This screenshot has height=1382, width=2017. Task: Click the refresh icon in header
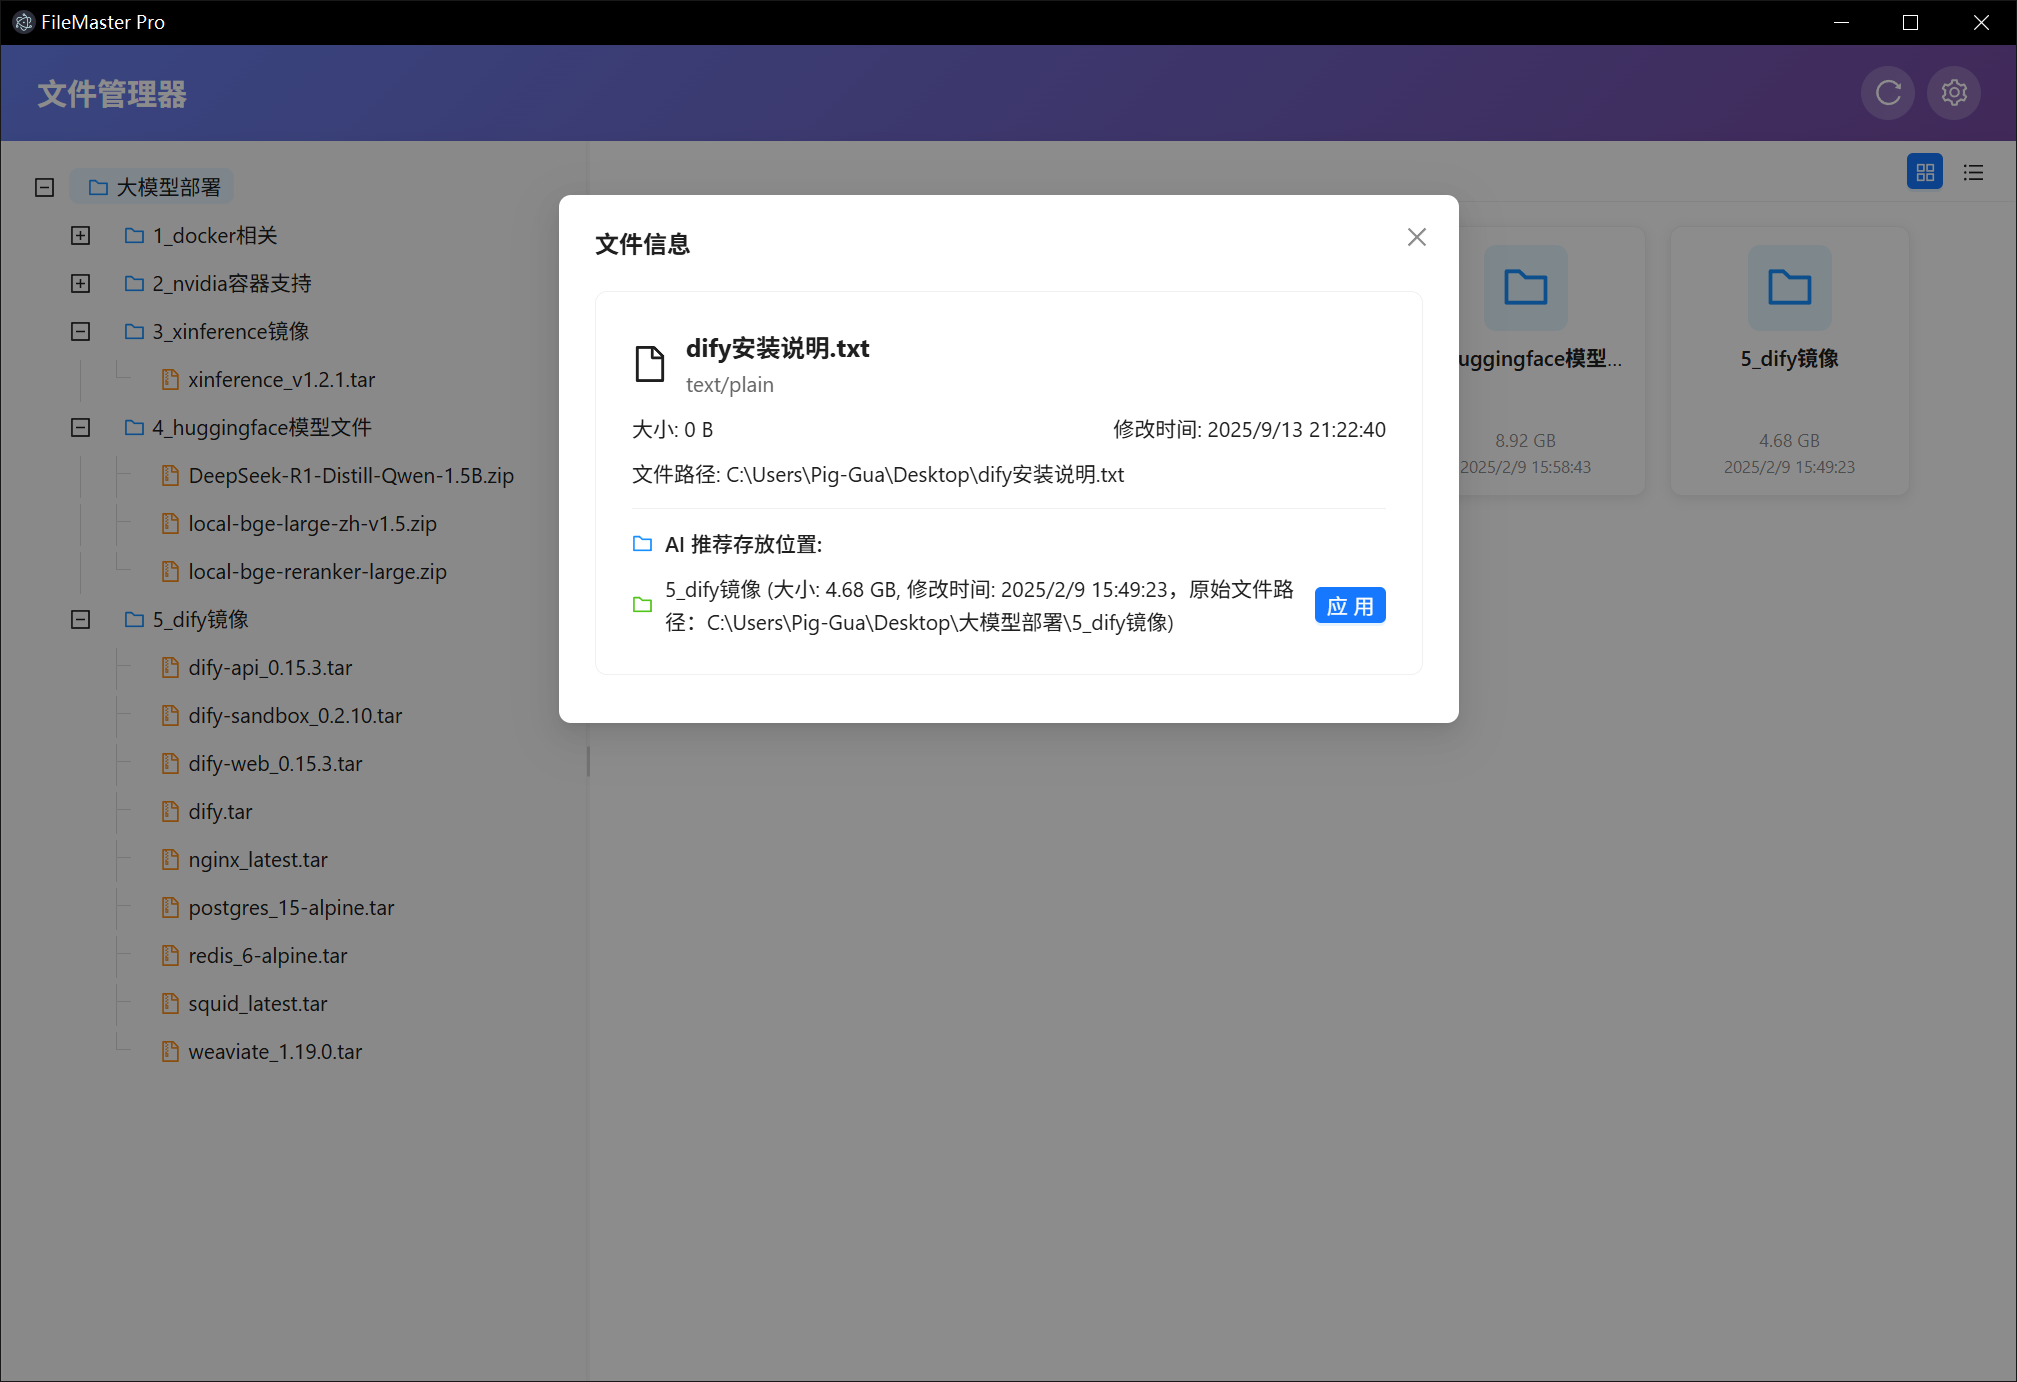[1888, 93]
